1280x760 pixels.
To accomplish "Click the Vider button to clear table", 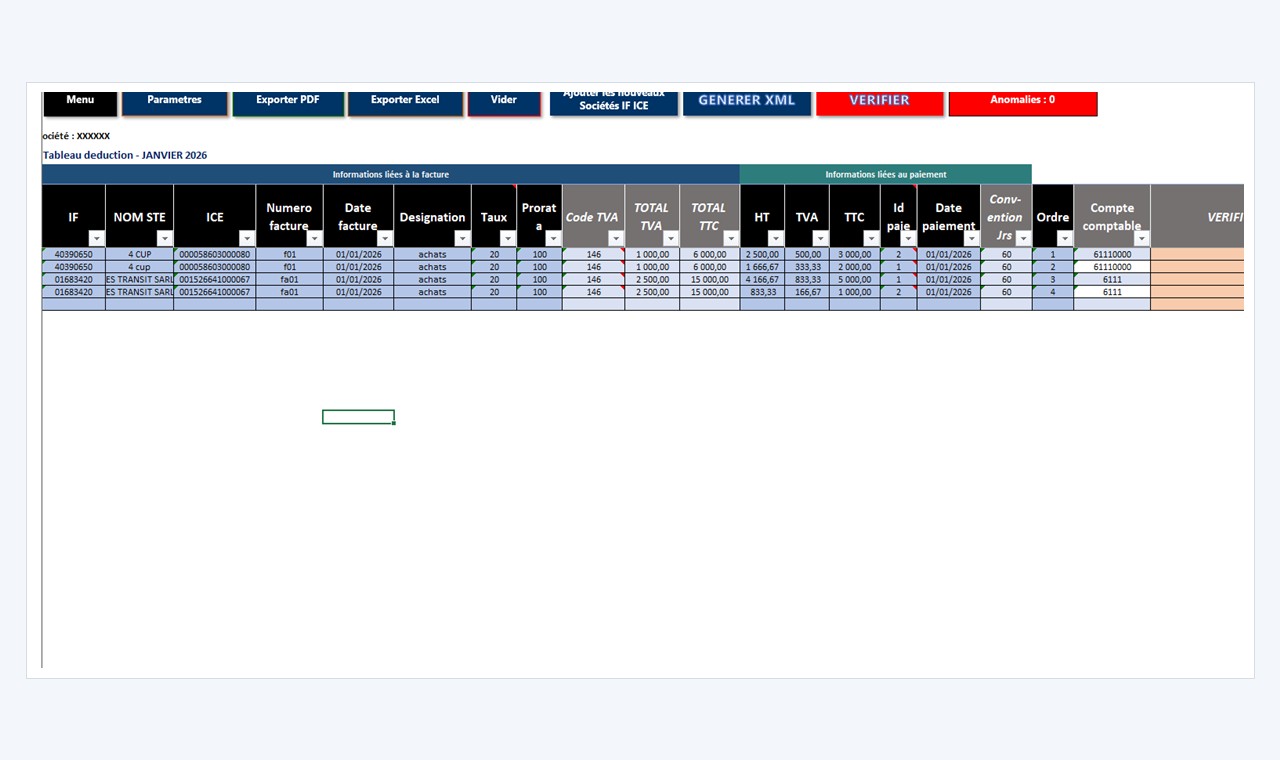I will coord(504,103).
